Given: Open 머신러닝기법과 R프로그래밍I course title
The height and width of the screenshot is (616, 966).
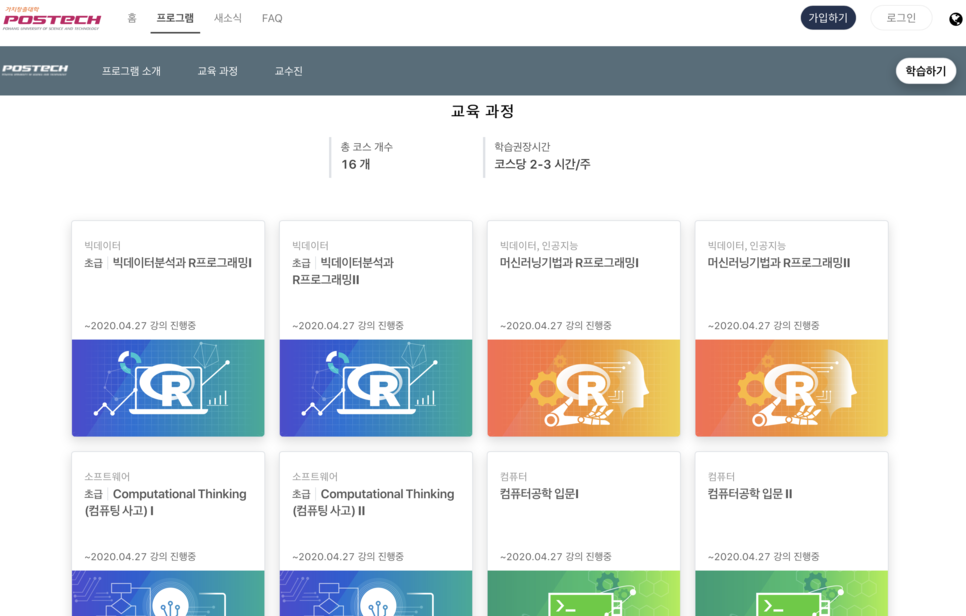Looking at the screenshot, I should pos(569,262).
